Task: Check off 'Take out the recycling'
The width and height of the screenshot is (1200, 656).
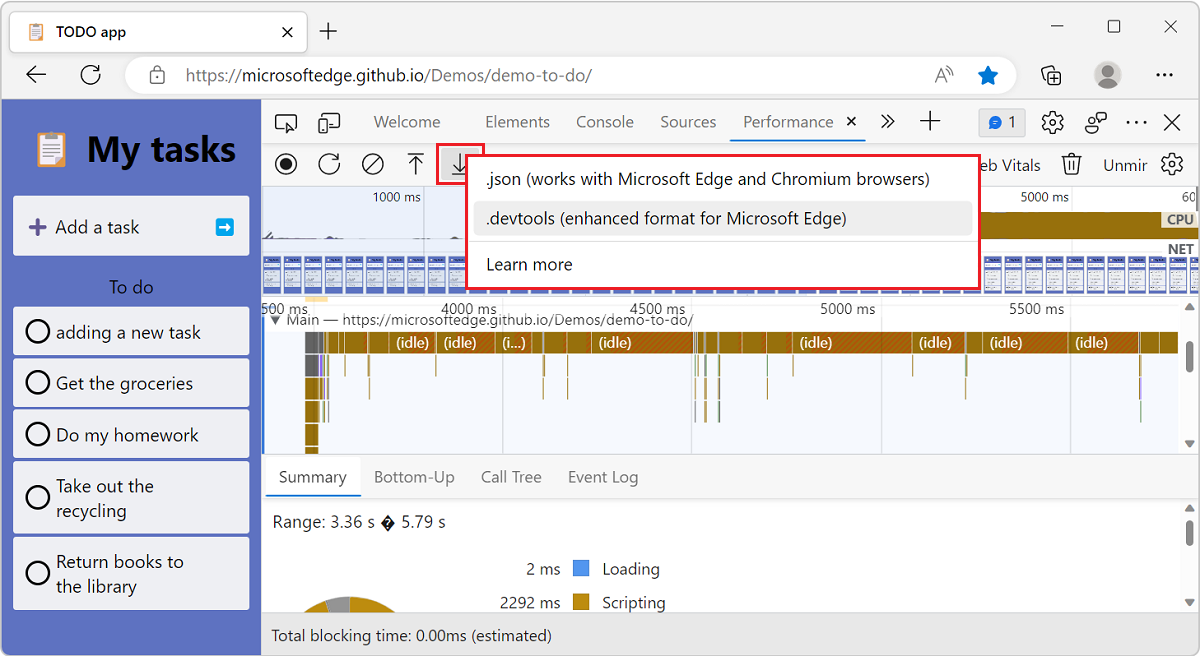Action: [38, 498]
